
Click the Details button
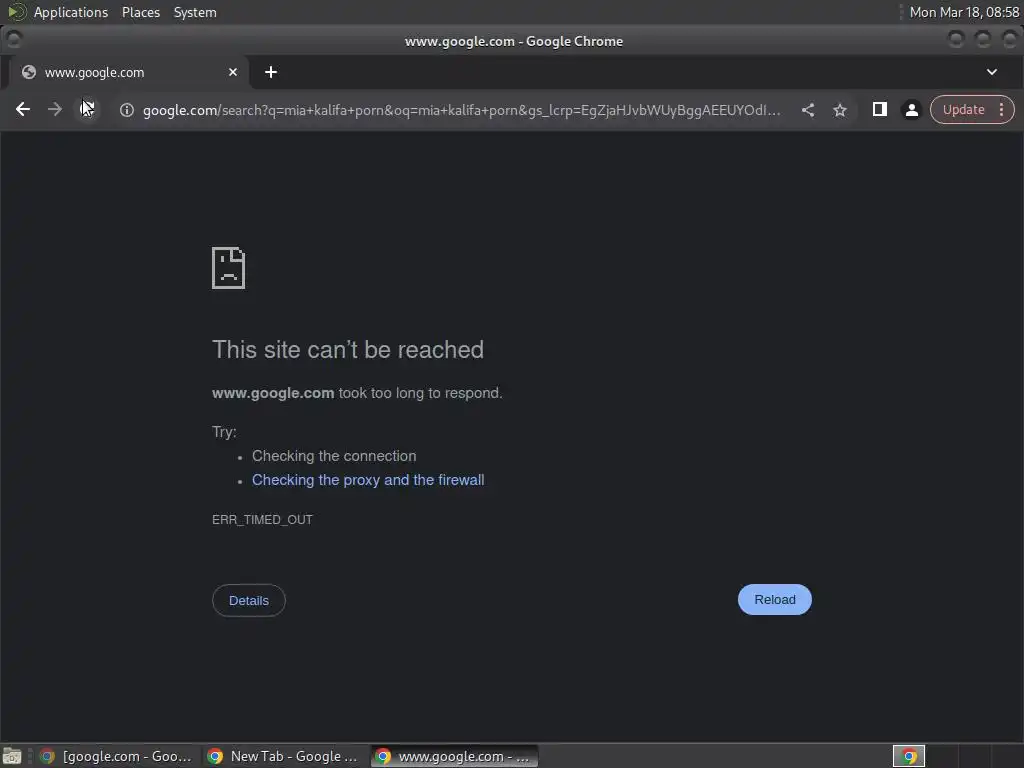(x=249, y=600)
